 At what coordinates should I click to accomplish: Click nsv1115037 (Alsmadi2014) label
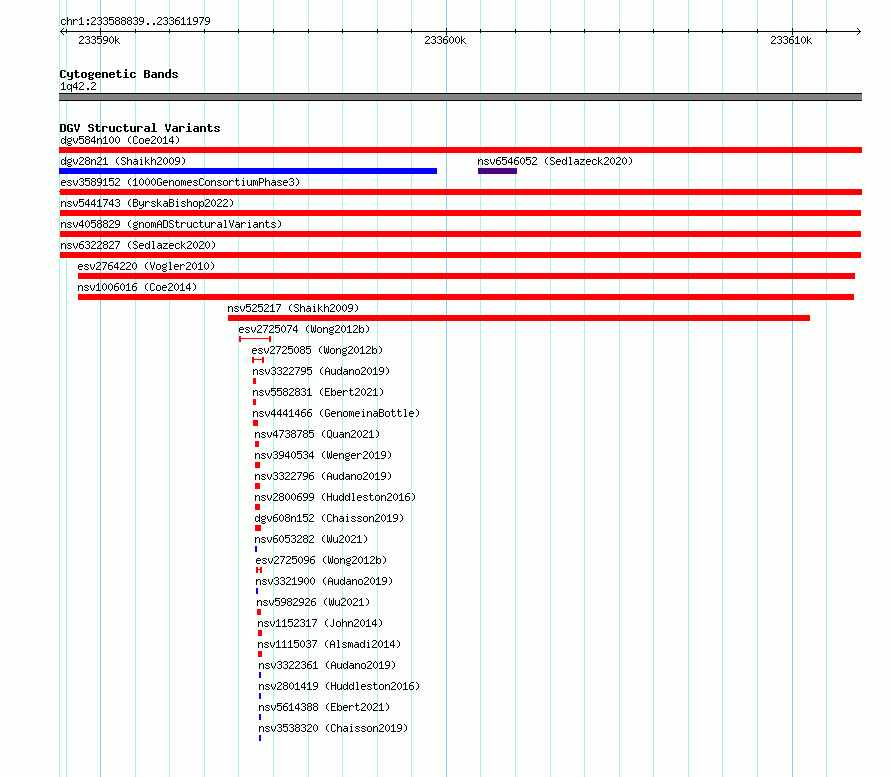click(329, 644)
